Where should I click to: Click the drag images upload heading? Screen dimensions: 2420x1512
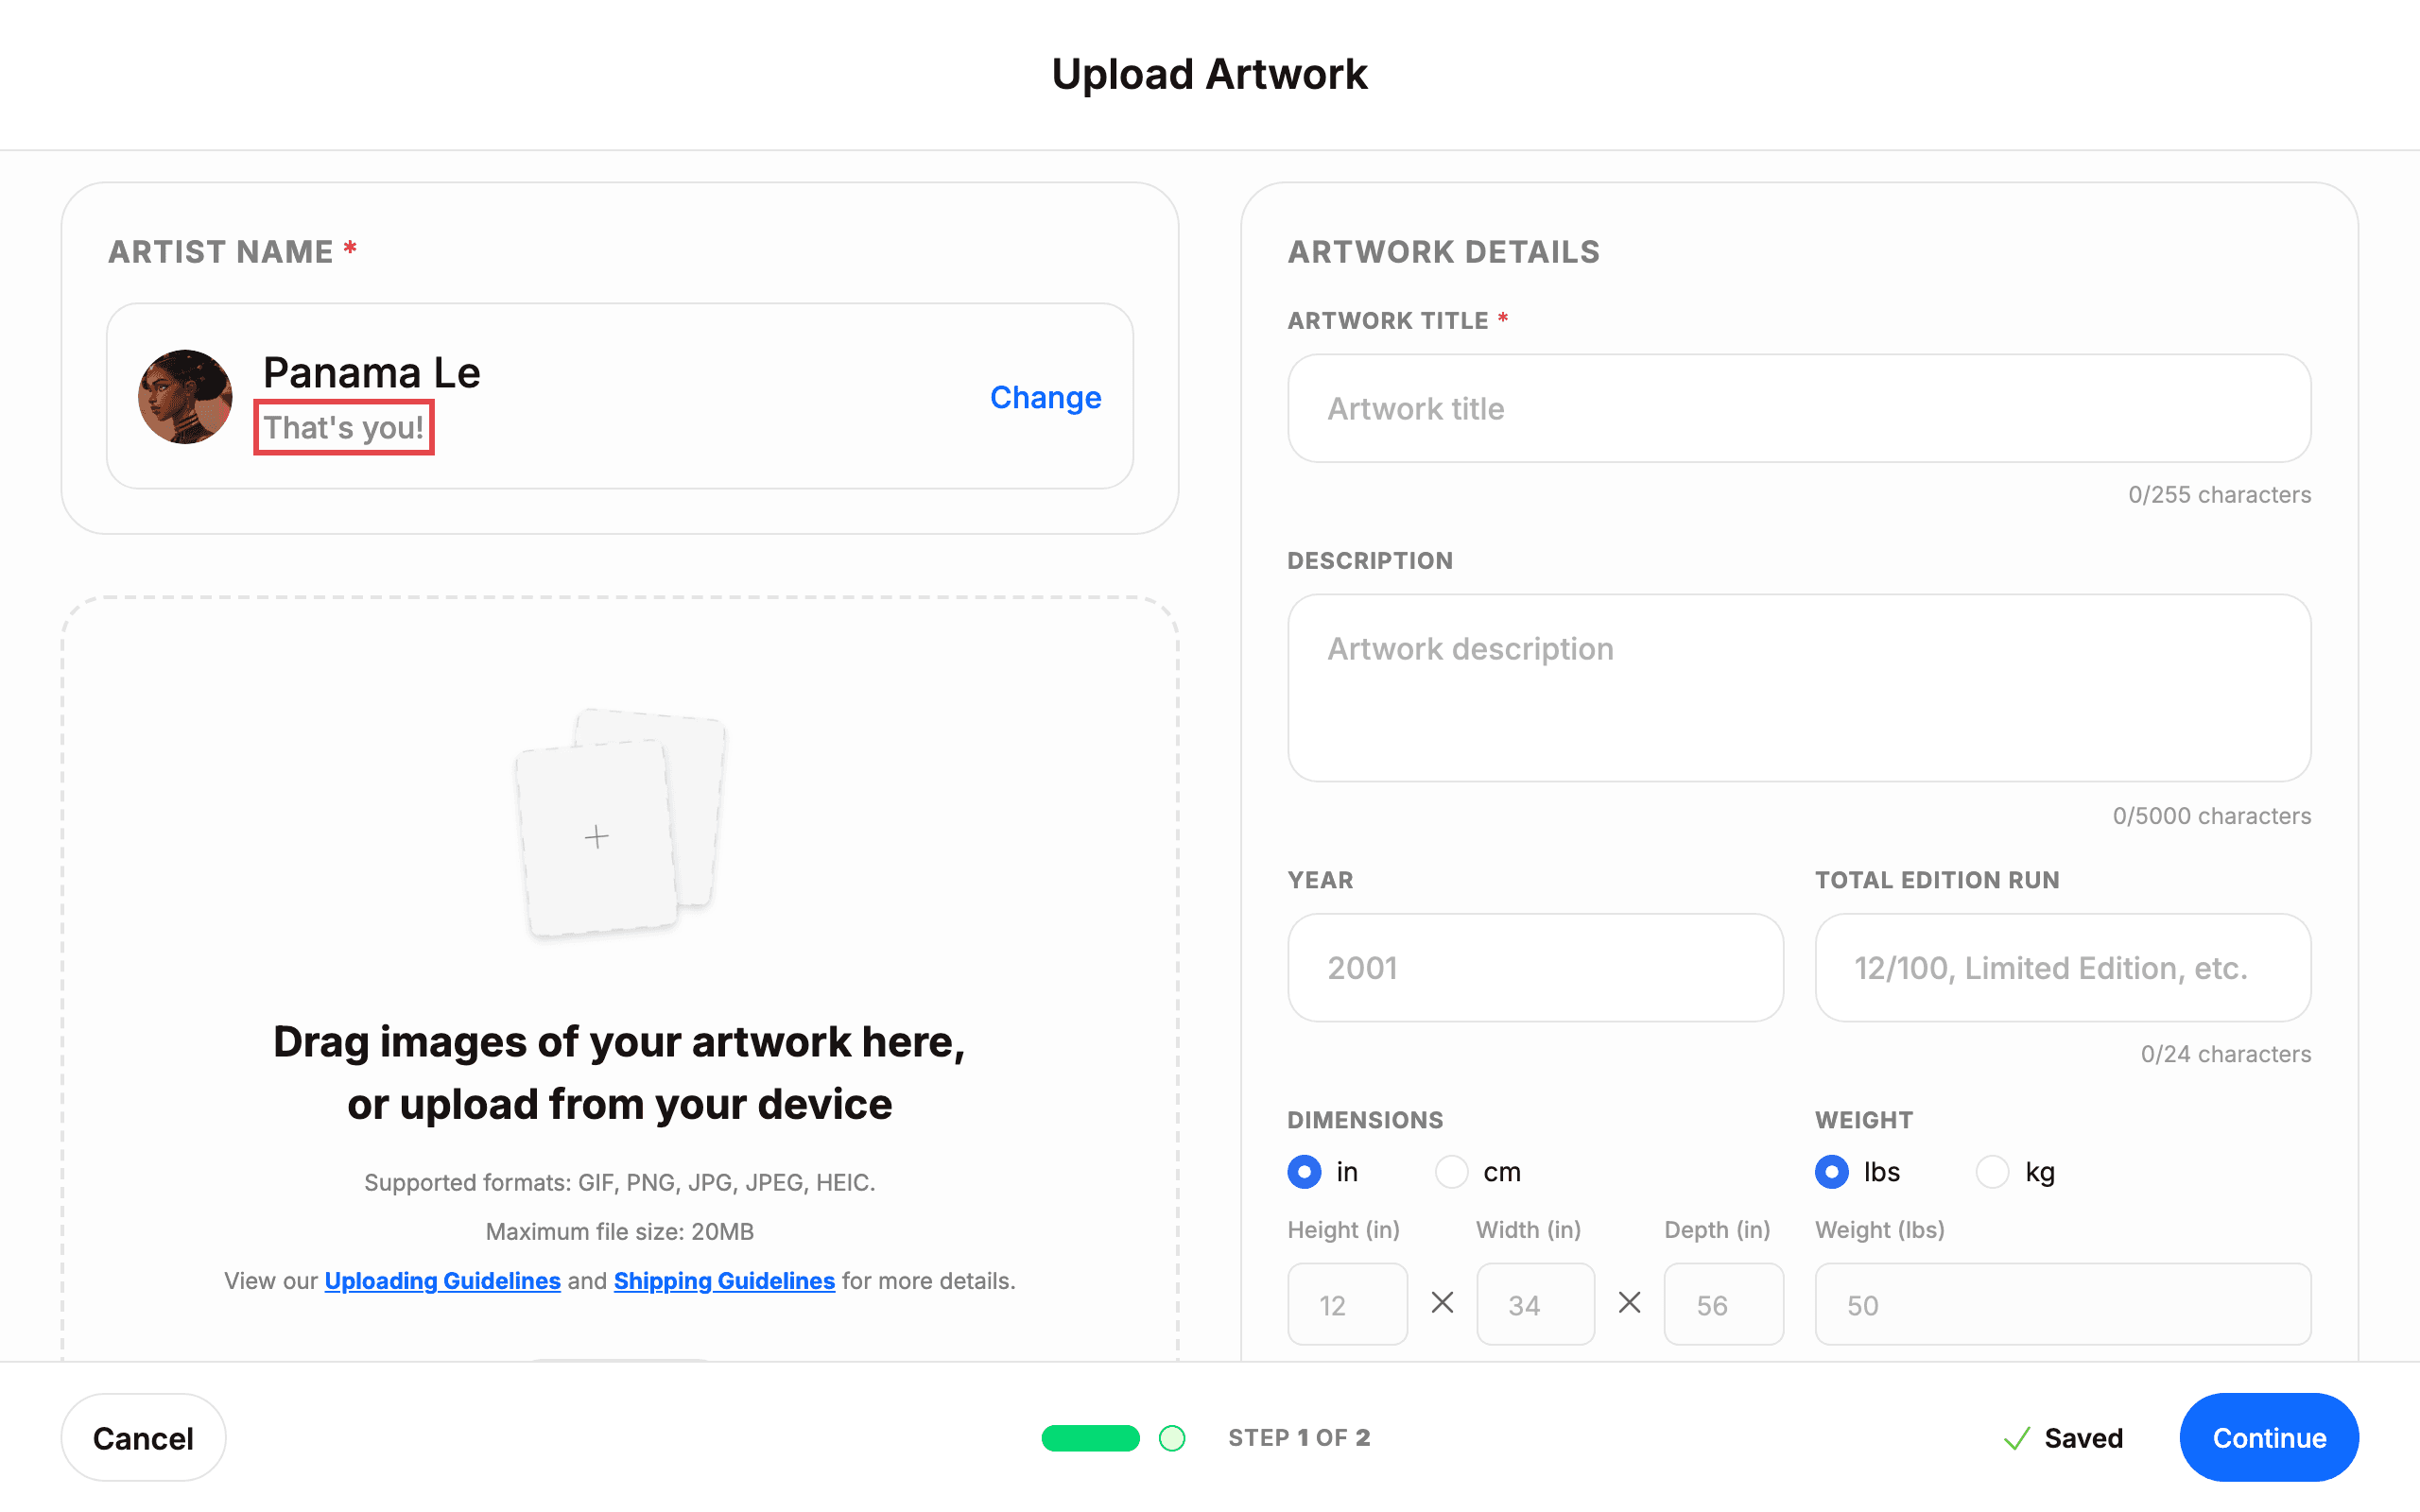(620, 1073)
